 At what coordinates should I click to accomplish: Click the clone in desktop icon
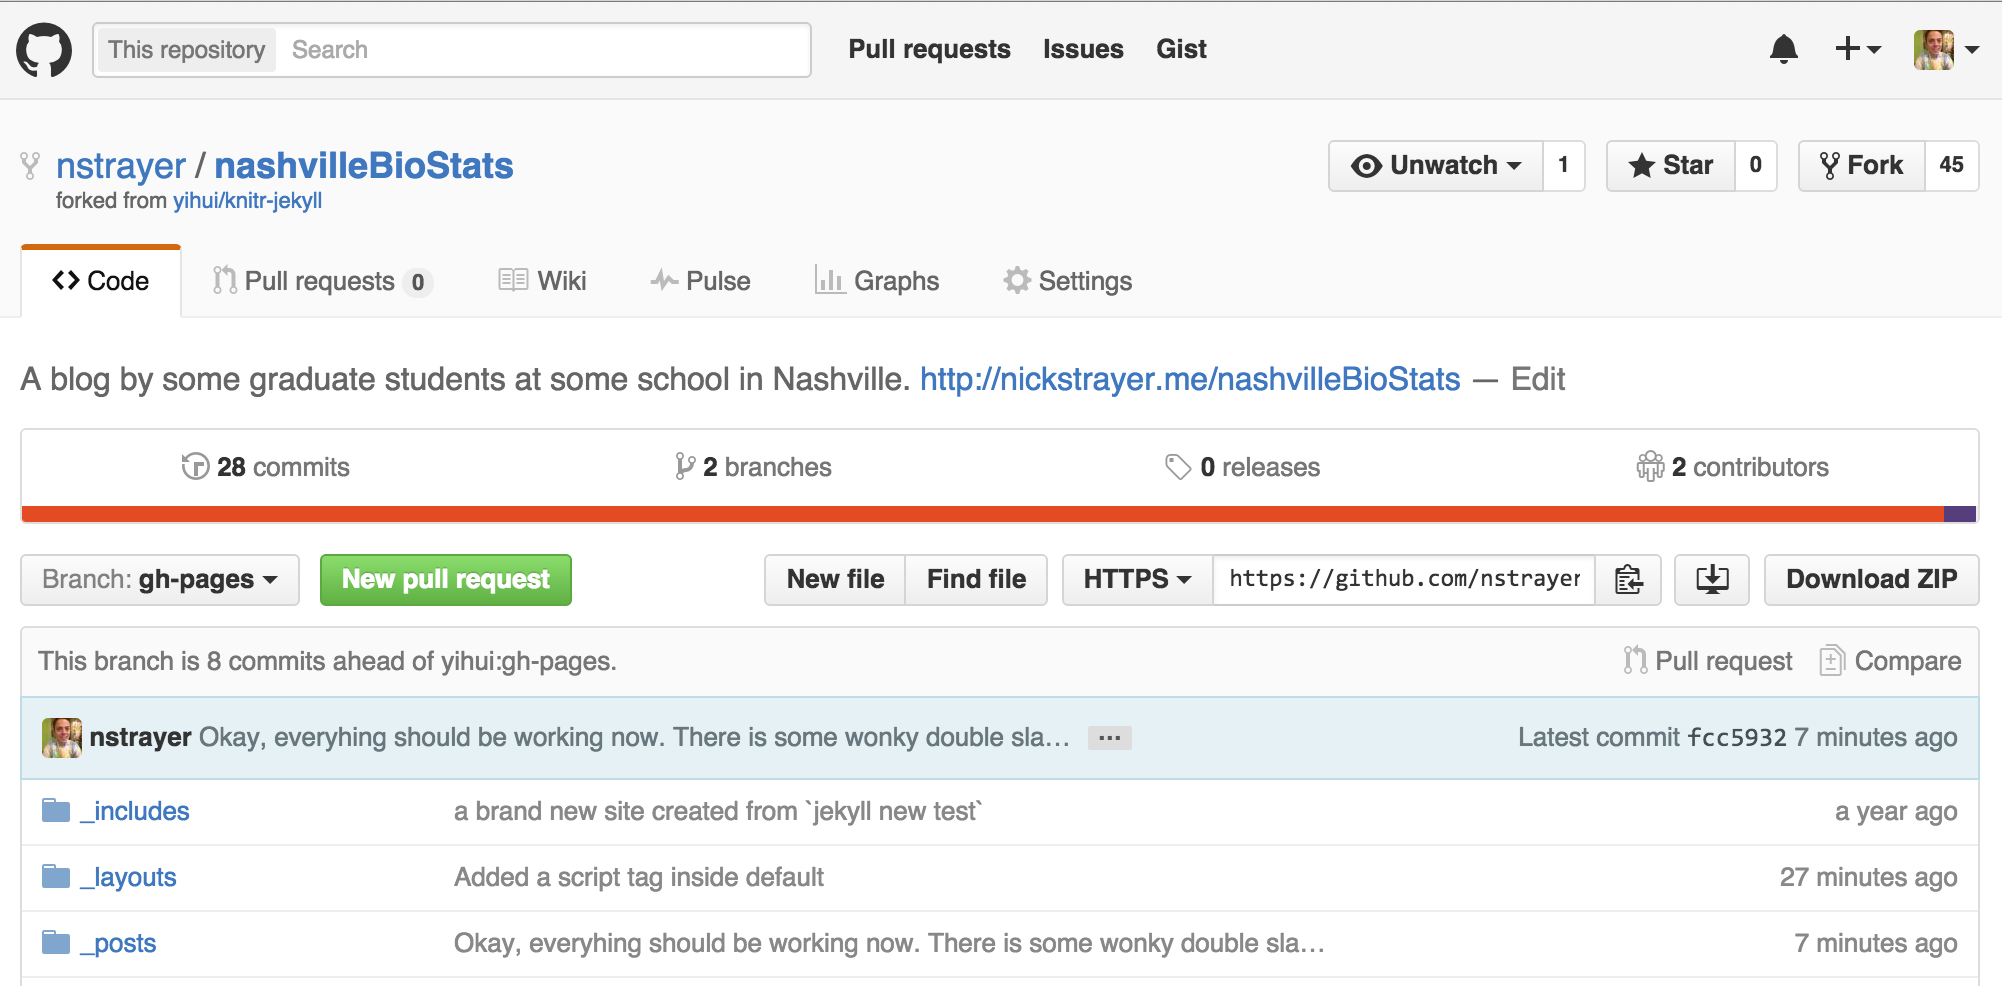tap(1712, 580)
